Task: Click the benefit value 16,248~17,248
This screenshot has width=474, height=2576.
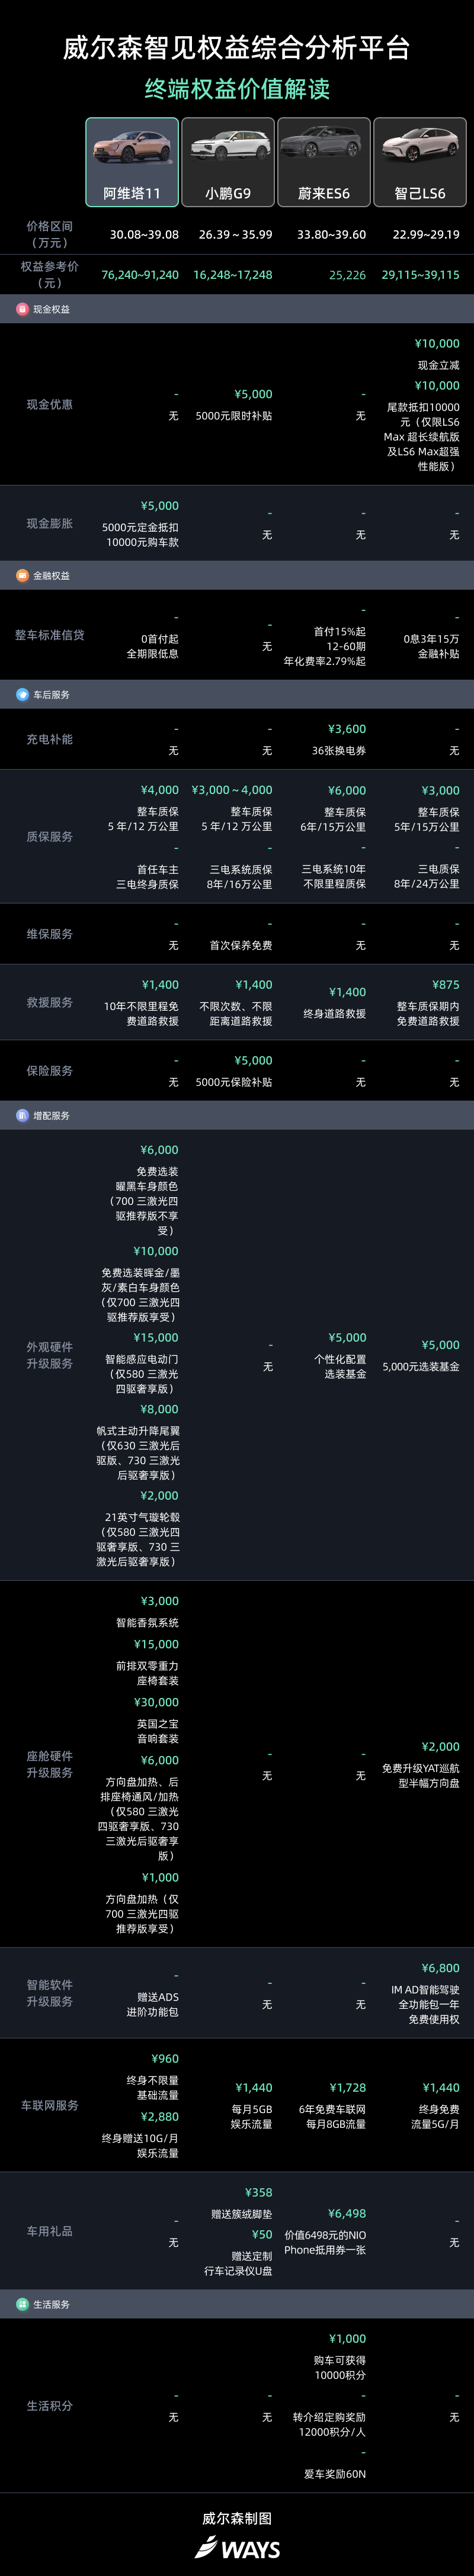Action: coord(233,275)
